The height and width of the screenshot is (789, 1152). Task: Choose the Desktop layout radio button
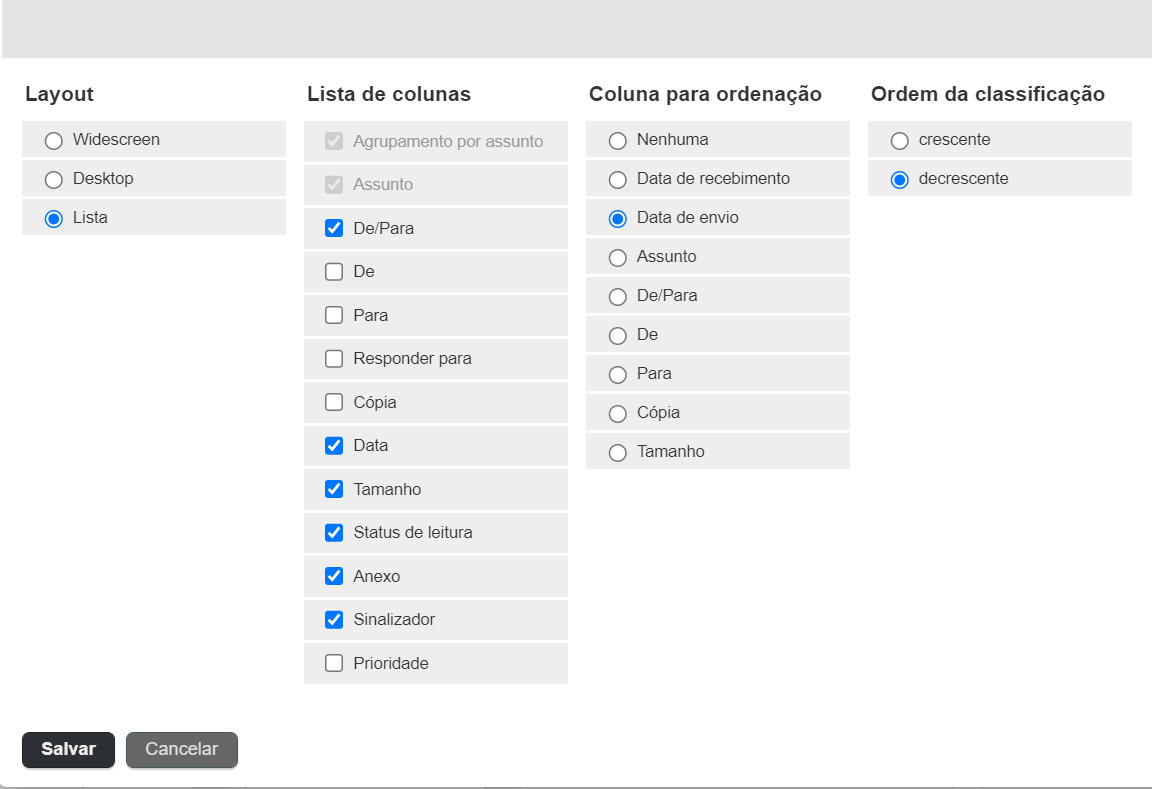click(54, 180)
